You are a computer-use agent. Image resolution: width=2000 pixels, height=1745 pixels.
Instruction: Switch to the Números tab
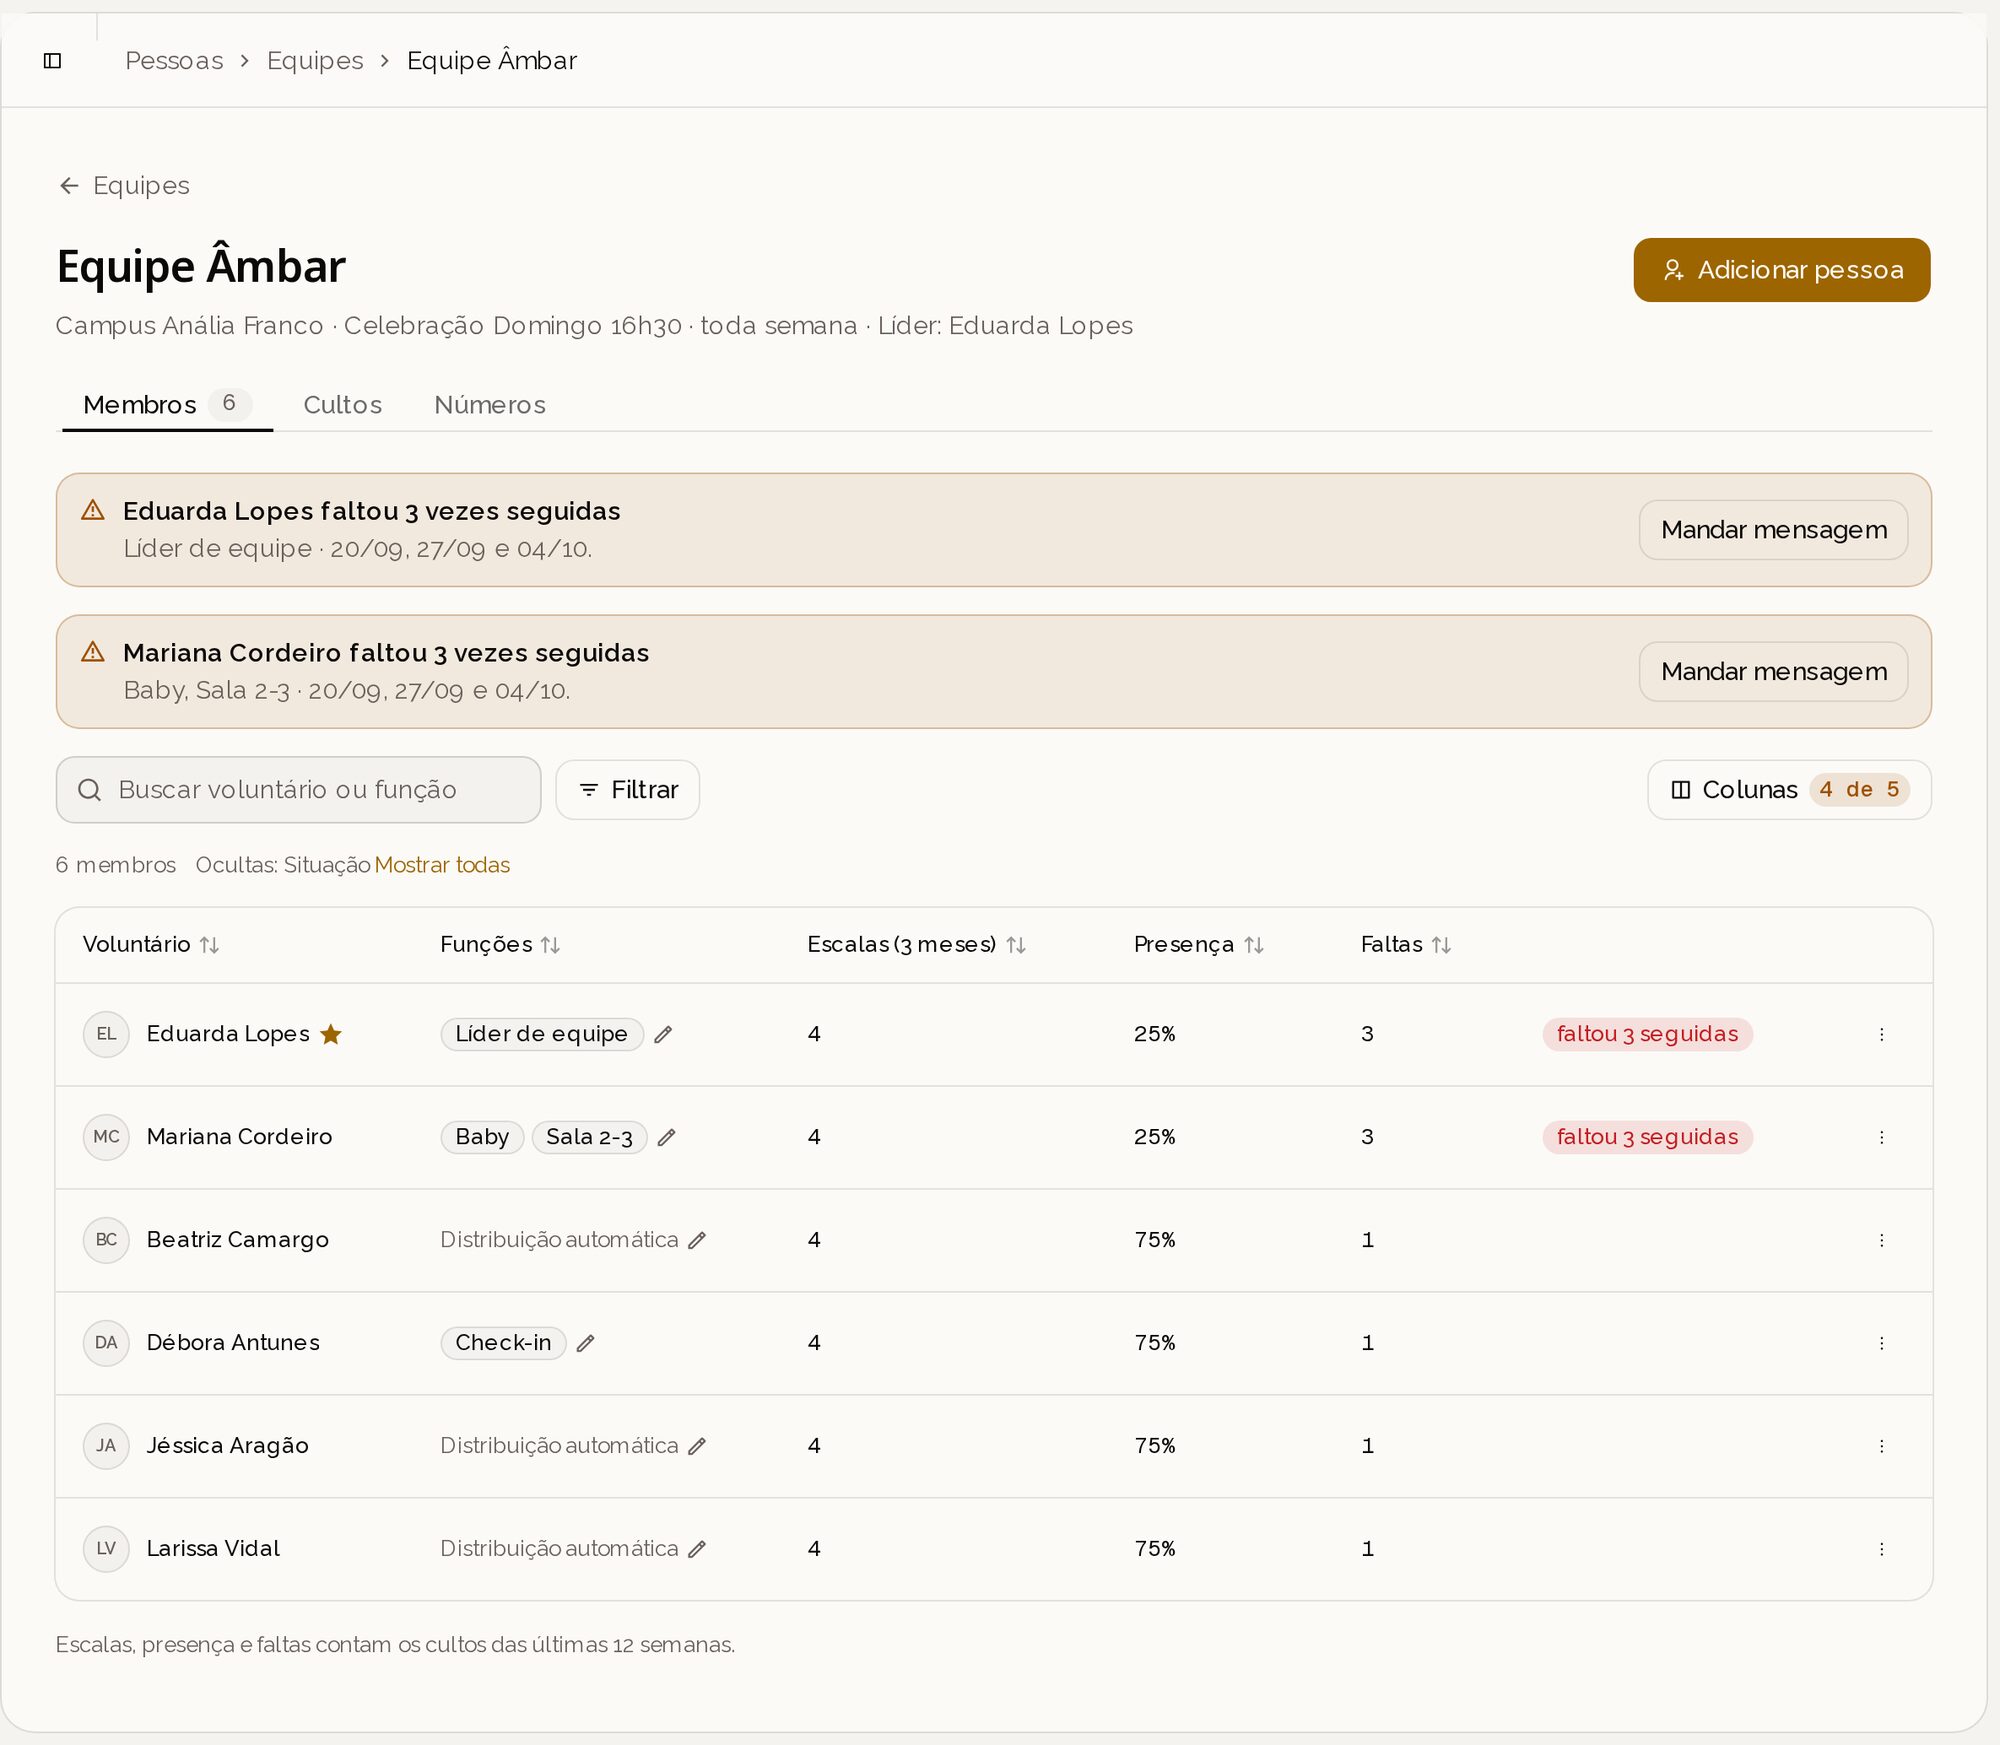pos(490,405)
